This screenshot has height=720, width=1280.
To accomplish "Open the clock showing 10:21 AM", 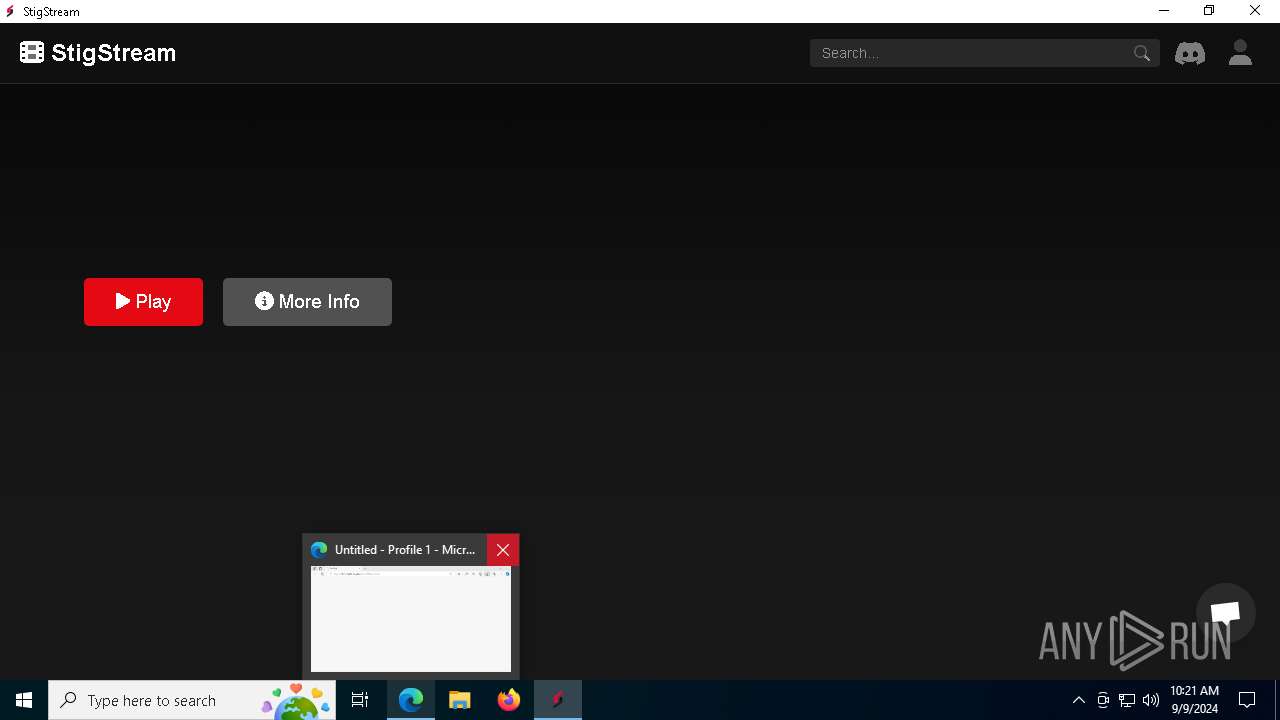I will [1195, 700].
